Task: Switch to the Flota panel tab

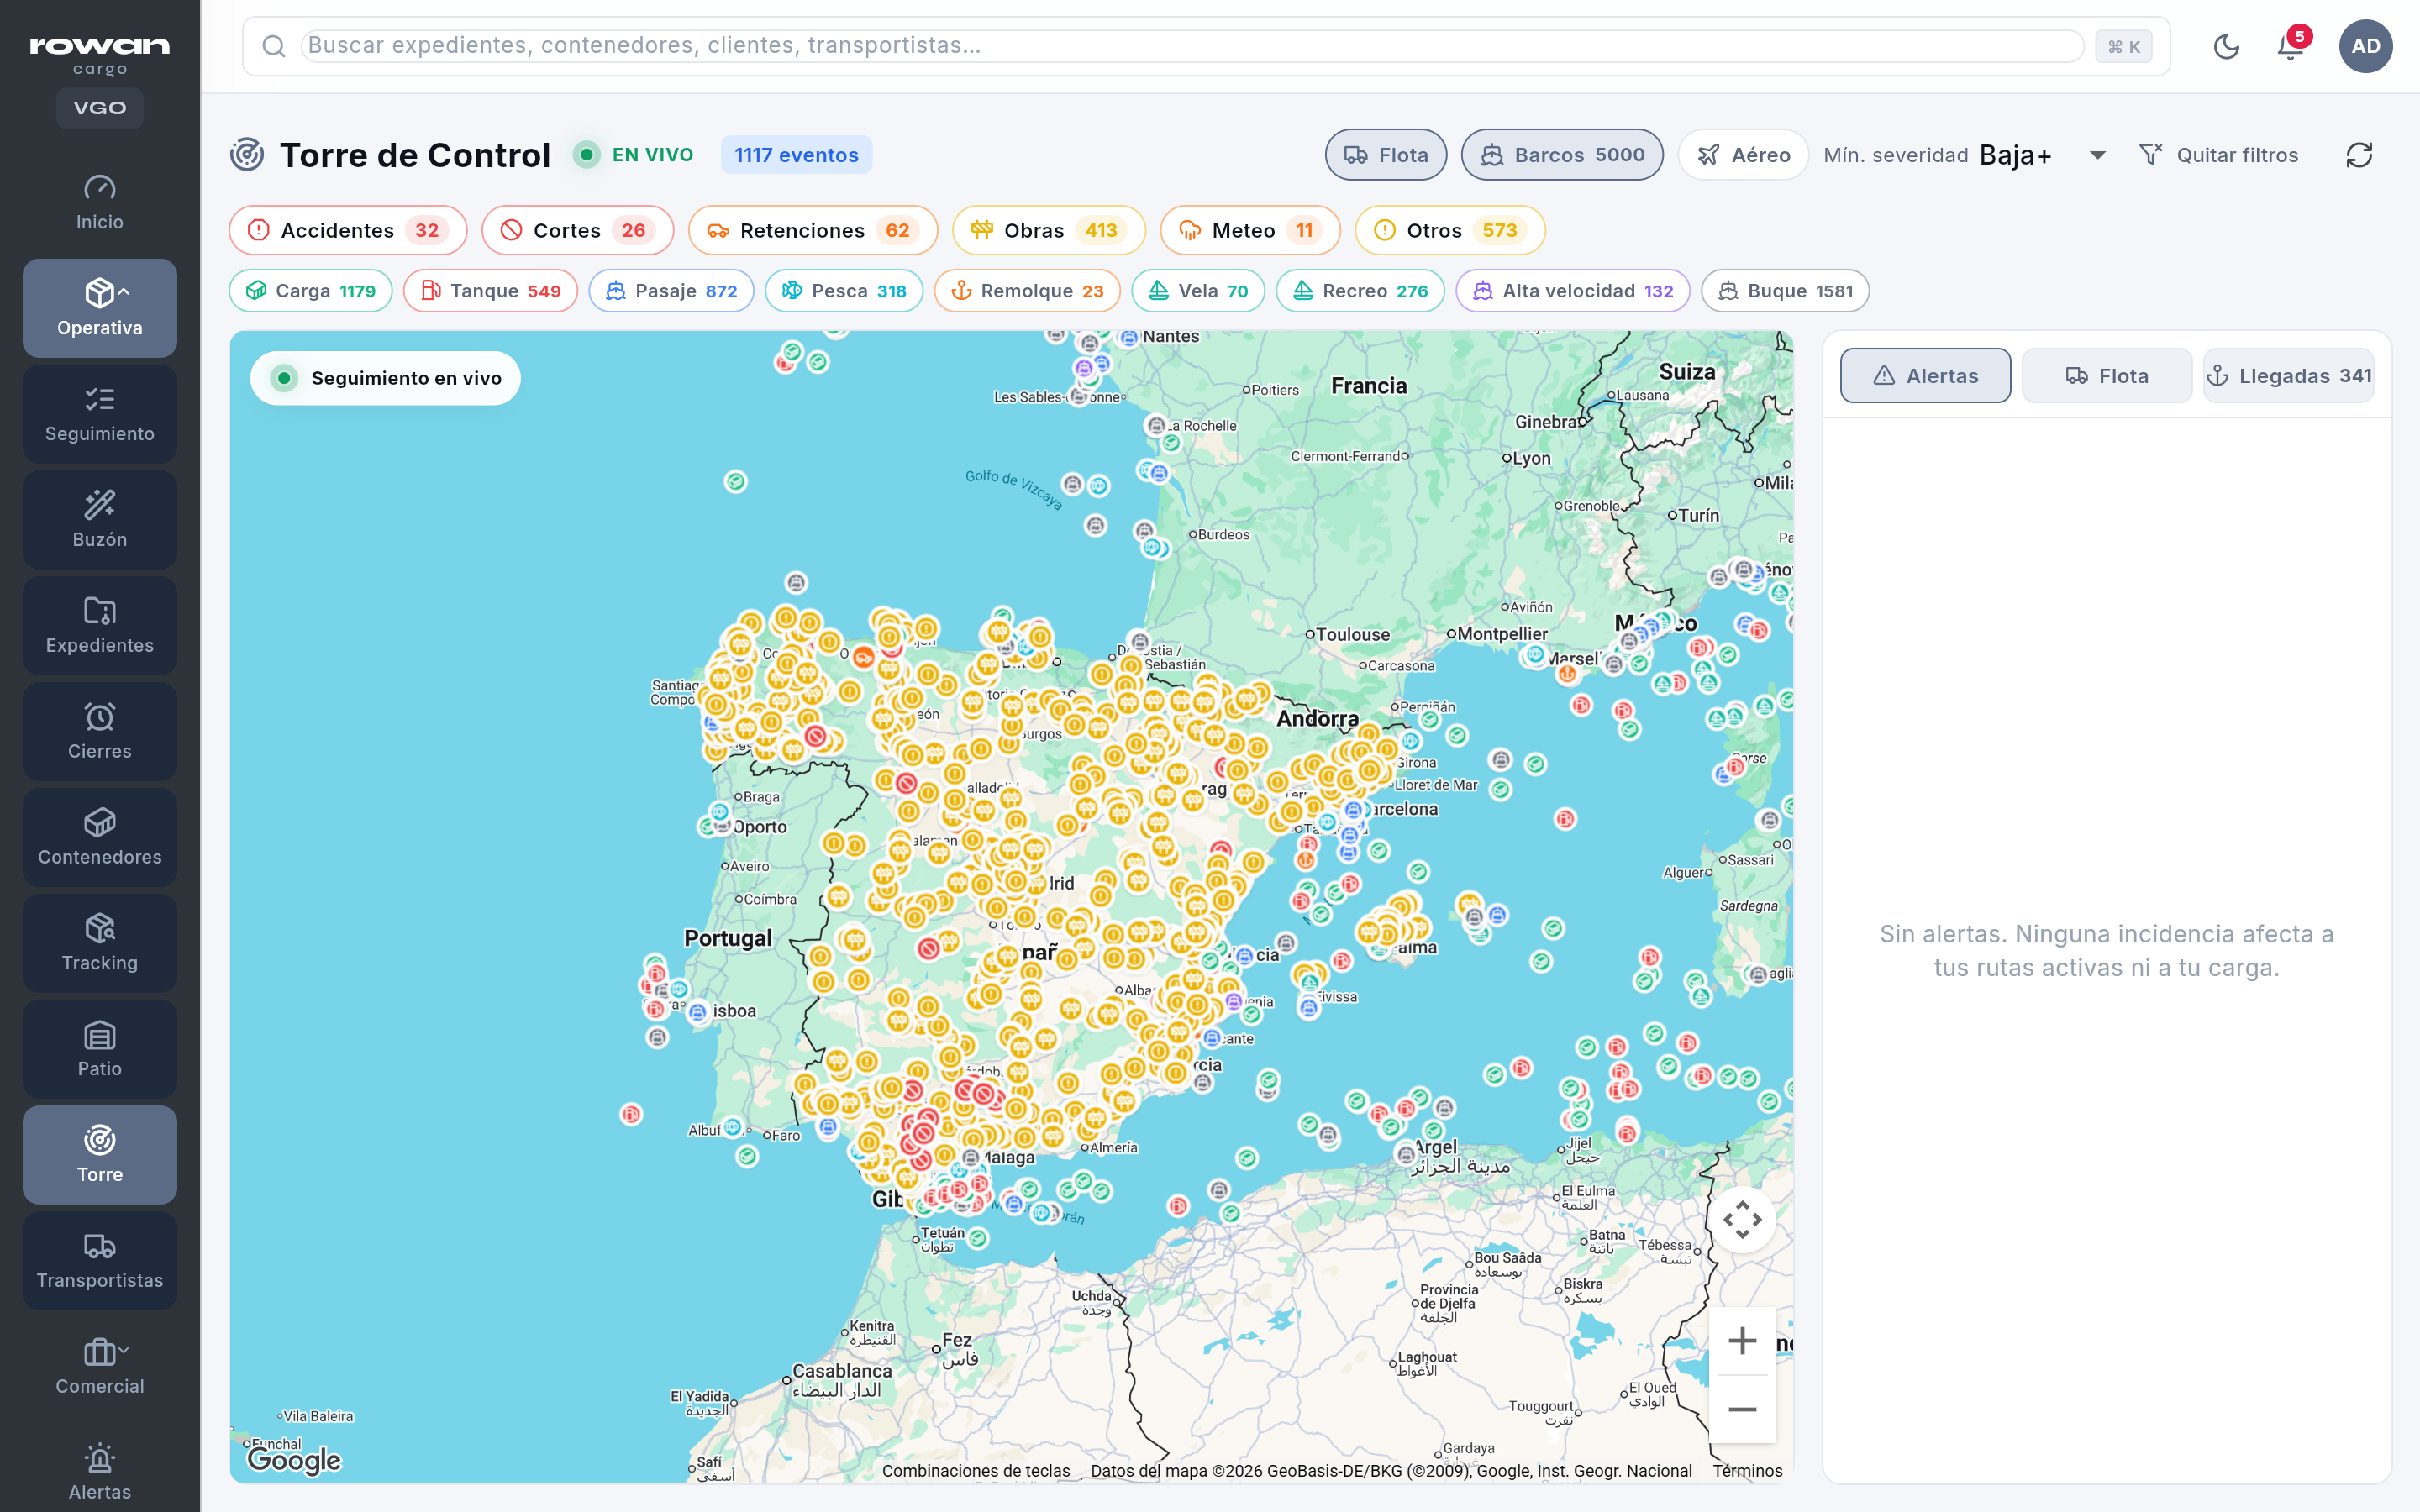Action: click(x=2107, y=376)
